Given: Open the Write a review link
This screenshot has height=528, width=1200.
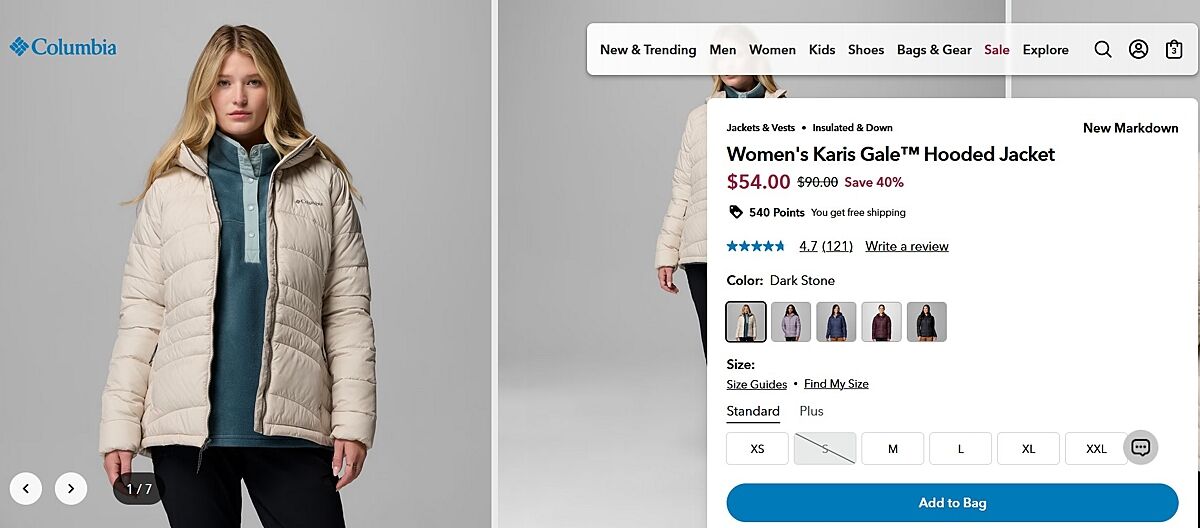Looking at the screenshot, I should click(x=907, y=246).
